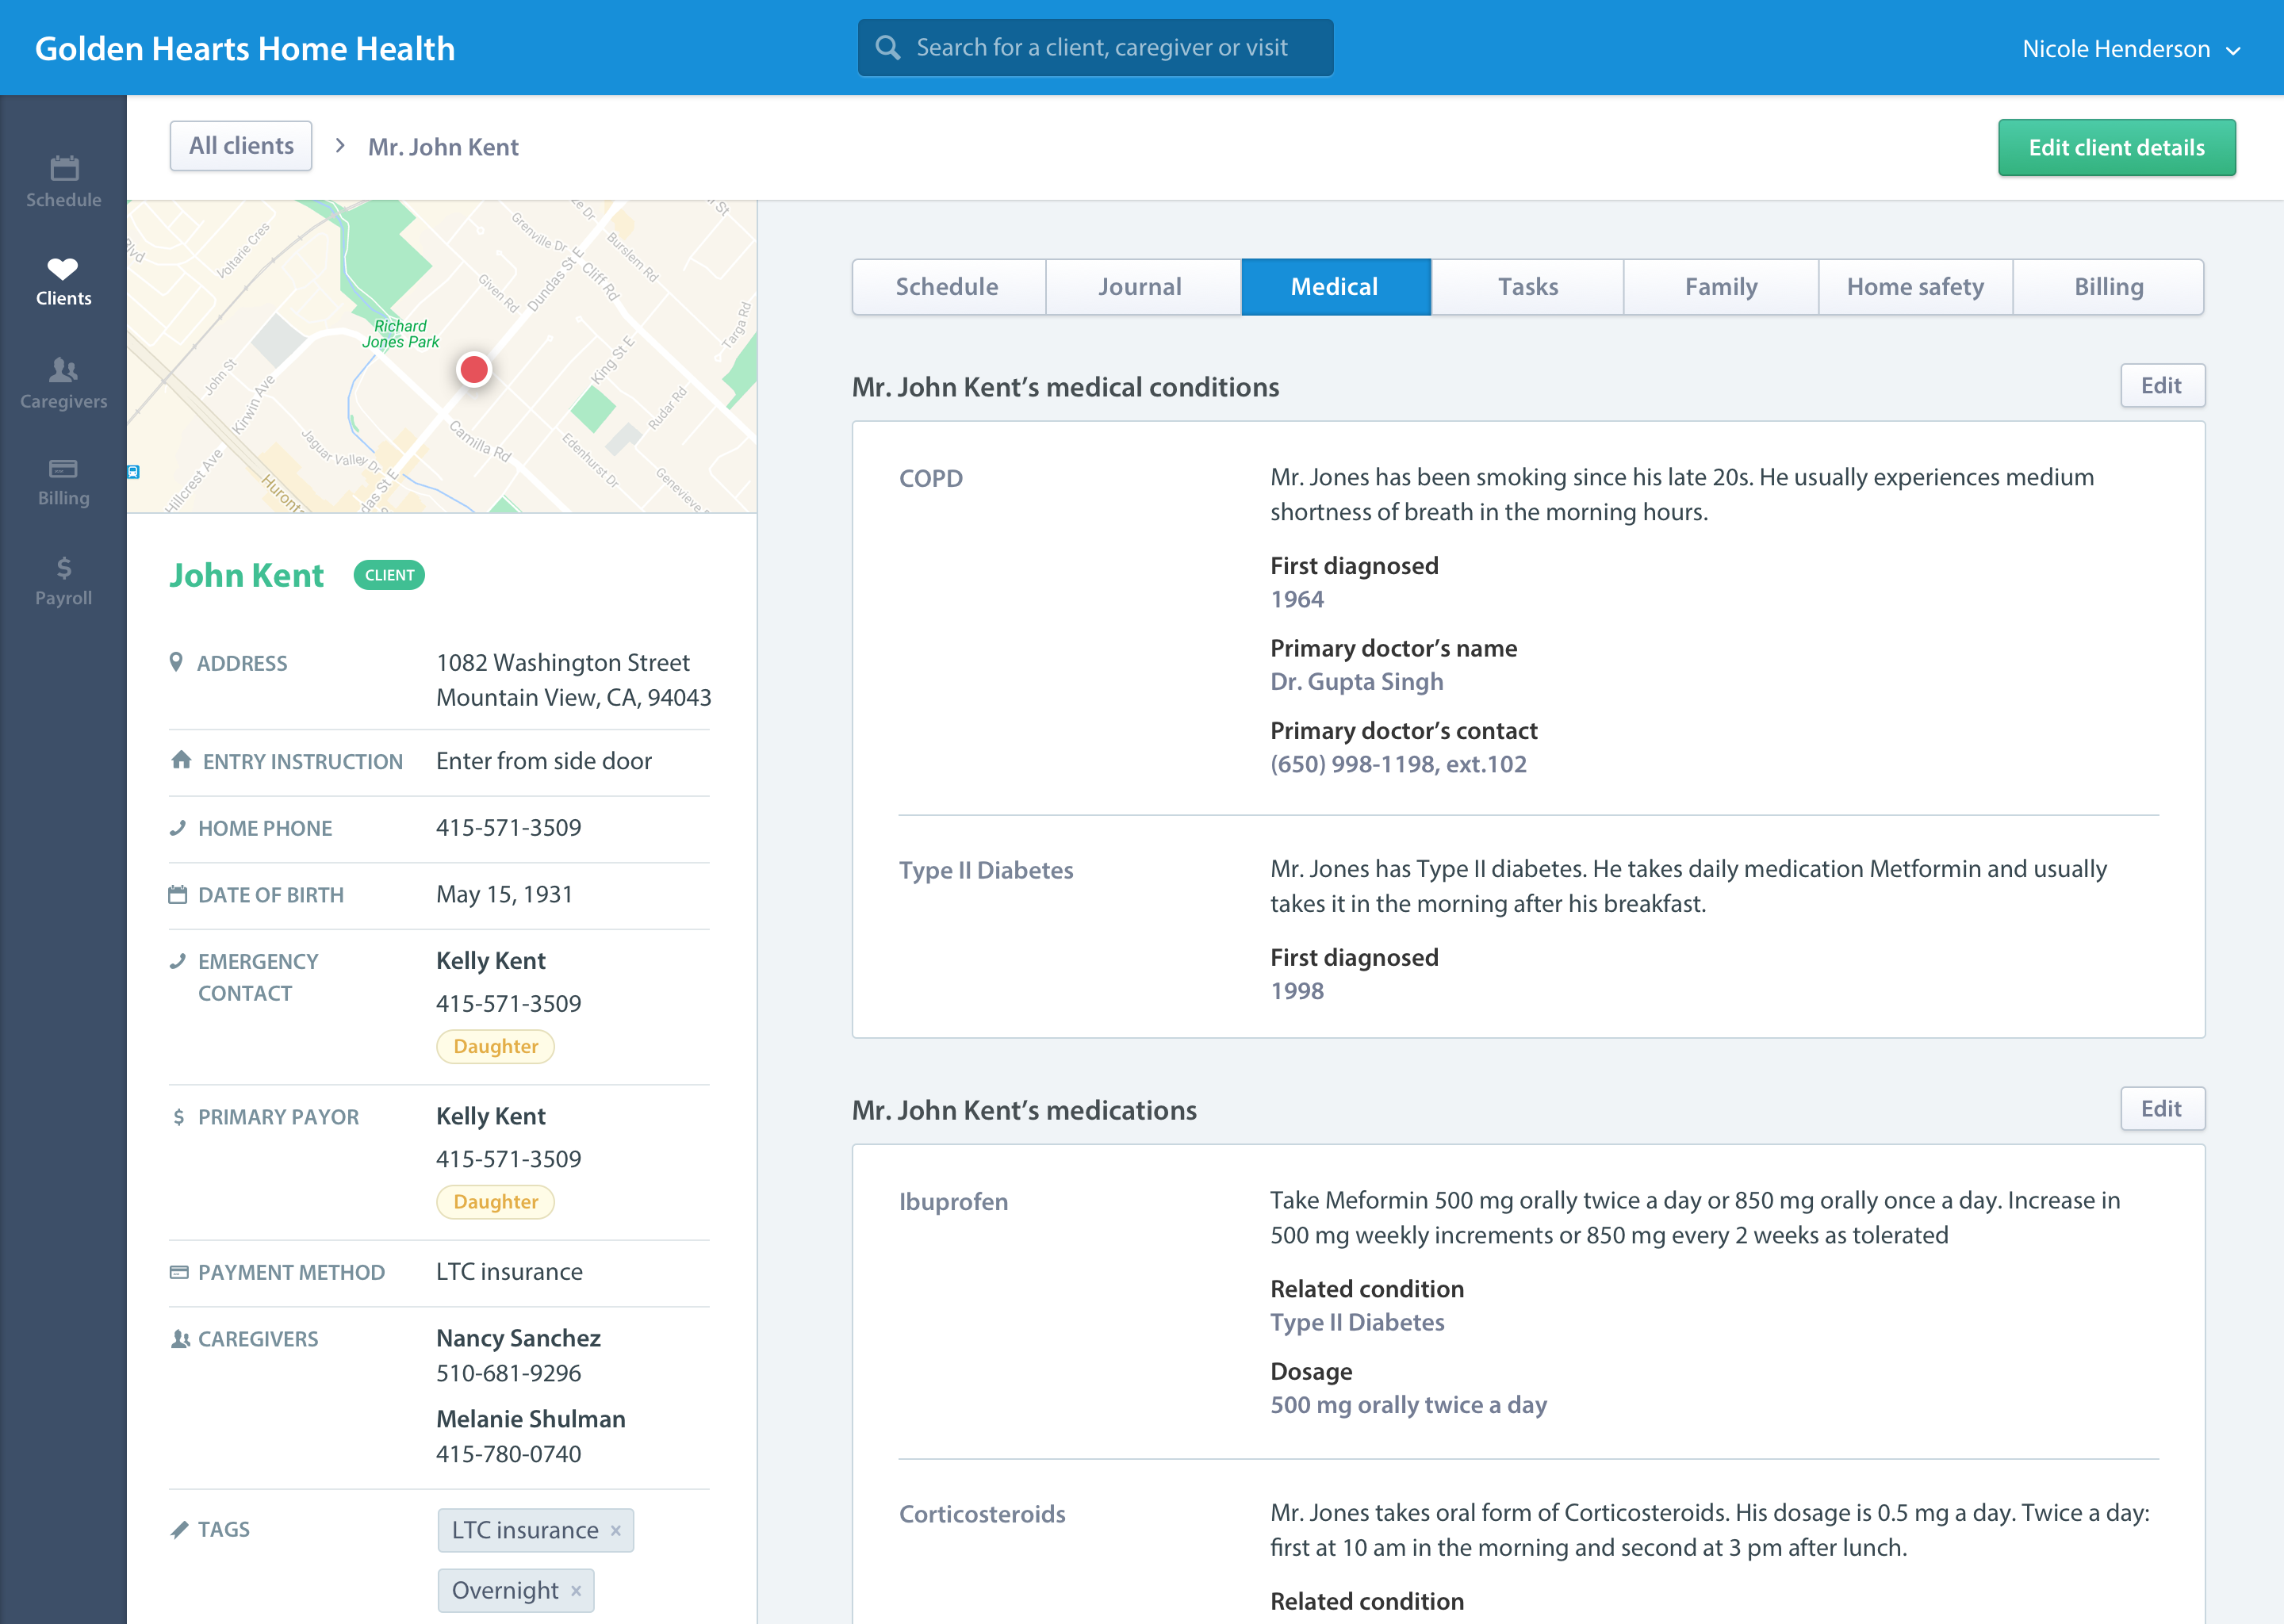2284x1624 pixels.
Task: Switch to the Journal tab
Action: pyautogui.click(x=1142, y=287)
